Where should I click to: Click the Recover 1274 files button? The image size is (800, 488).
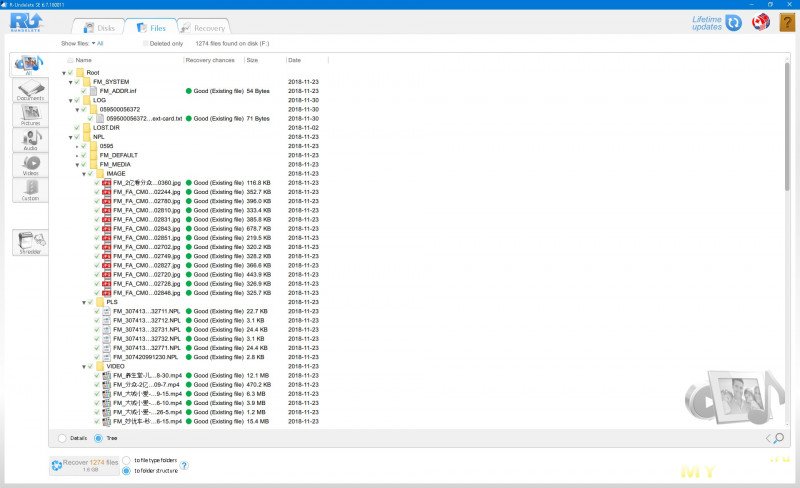click(x=84, y=465)
